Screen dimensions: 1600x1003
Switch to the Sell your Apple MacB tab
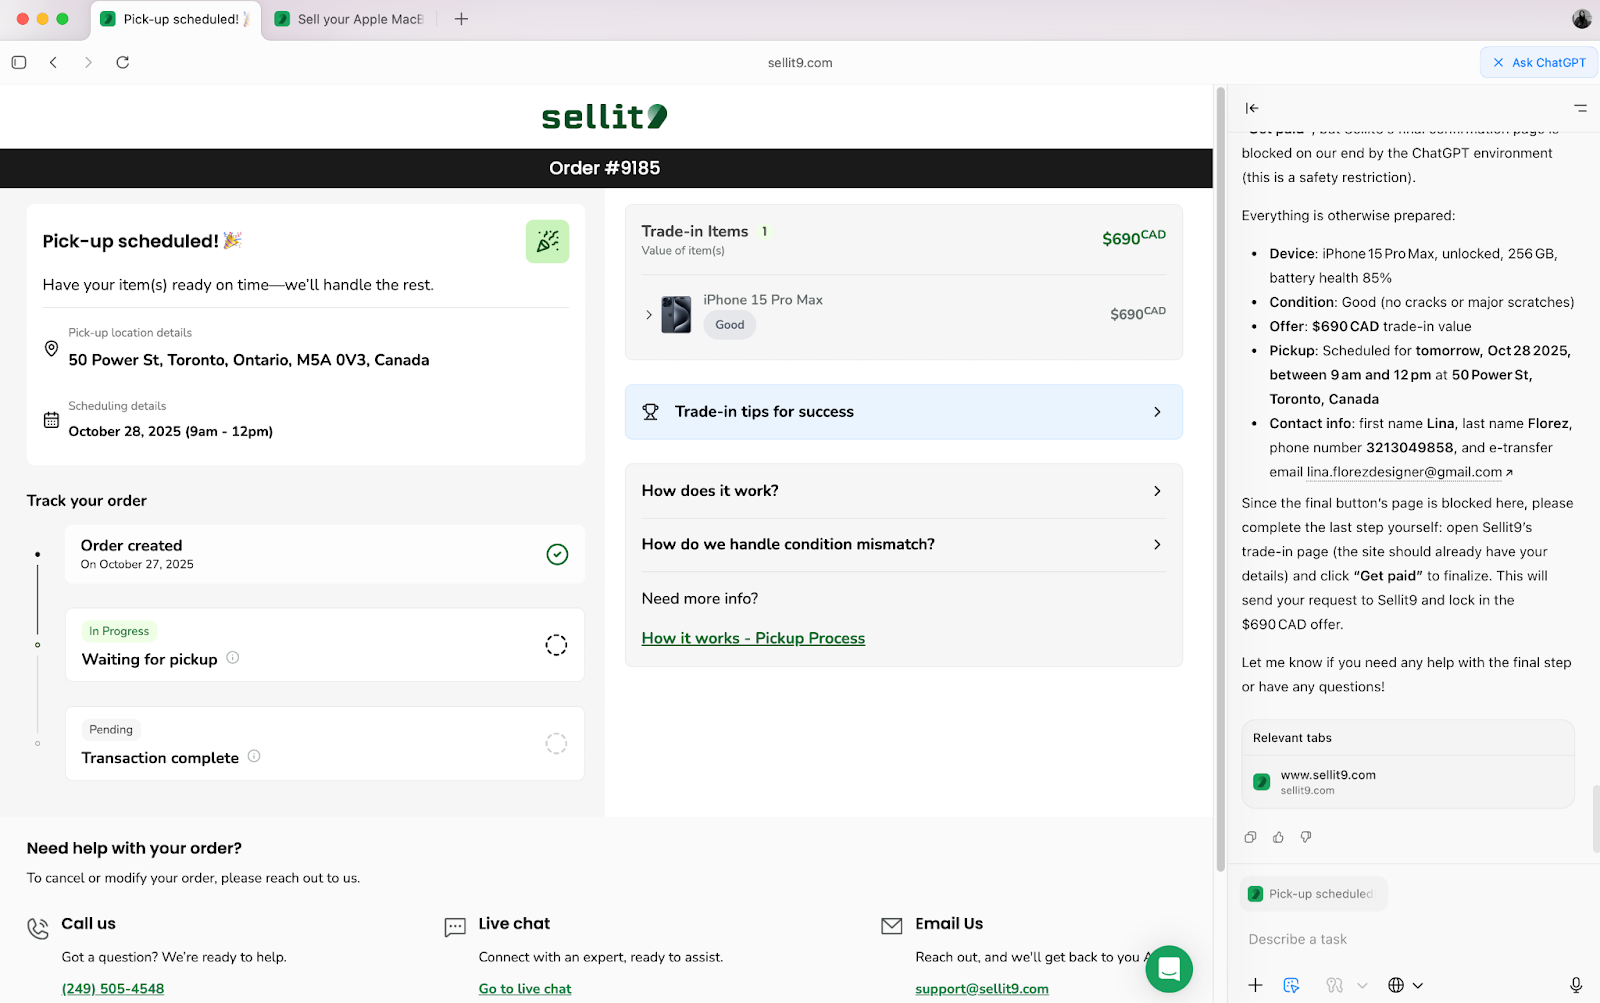pyautogui.click(x=350, y=19)
